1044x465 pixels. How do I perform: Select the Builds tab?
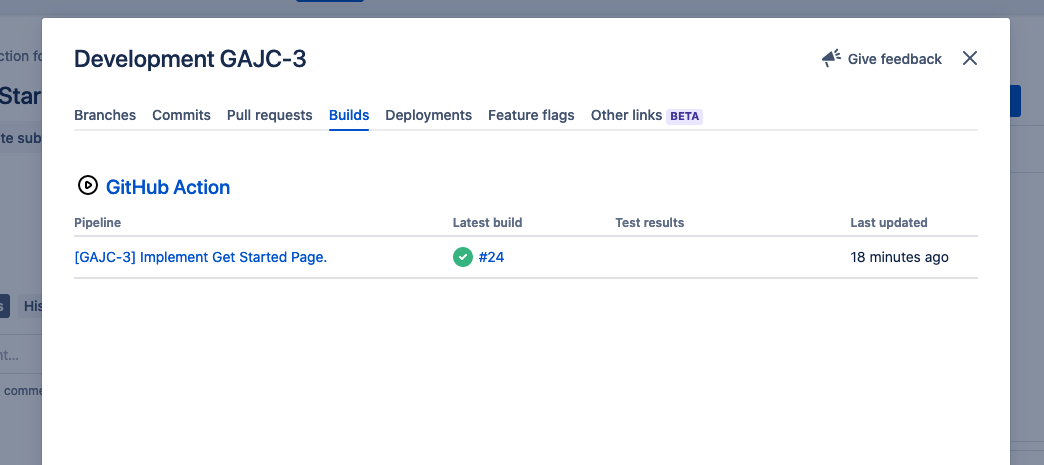(349, 115)
